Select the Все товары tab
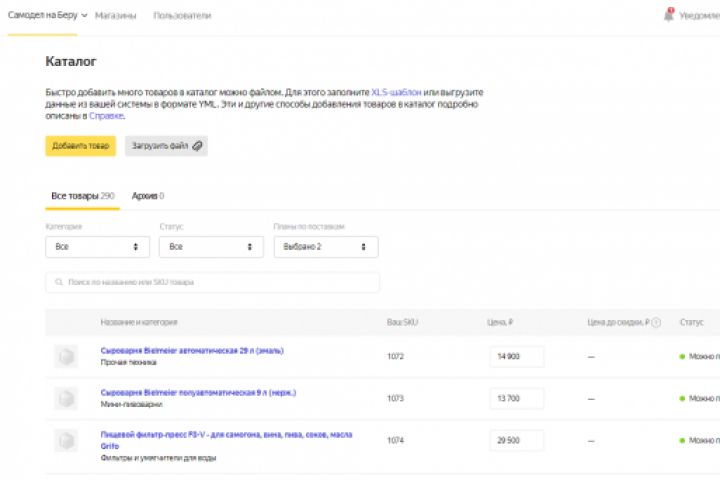720x480 pixels. [82, 196]
